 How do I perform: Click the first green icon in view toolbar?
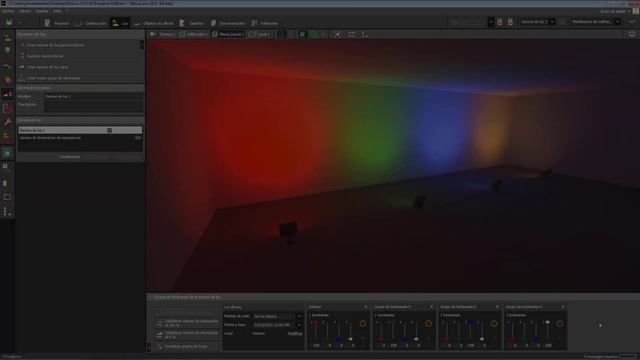point(302,35)
